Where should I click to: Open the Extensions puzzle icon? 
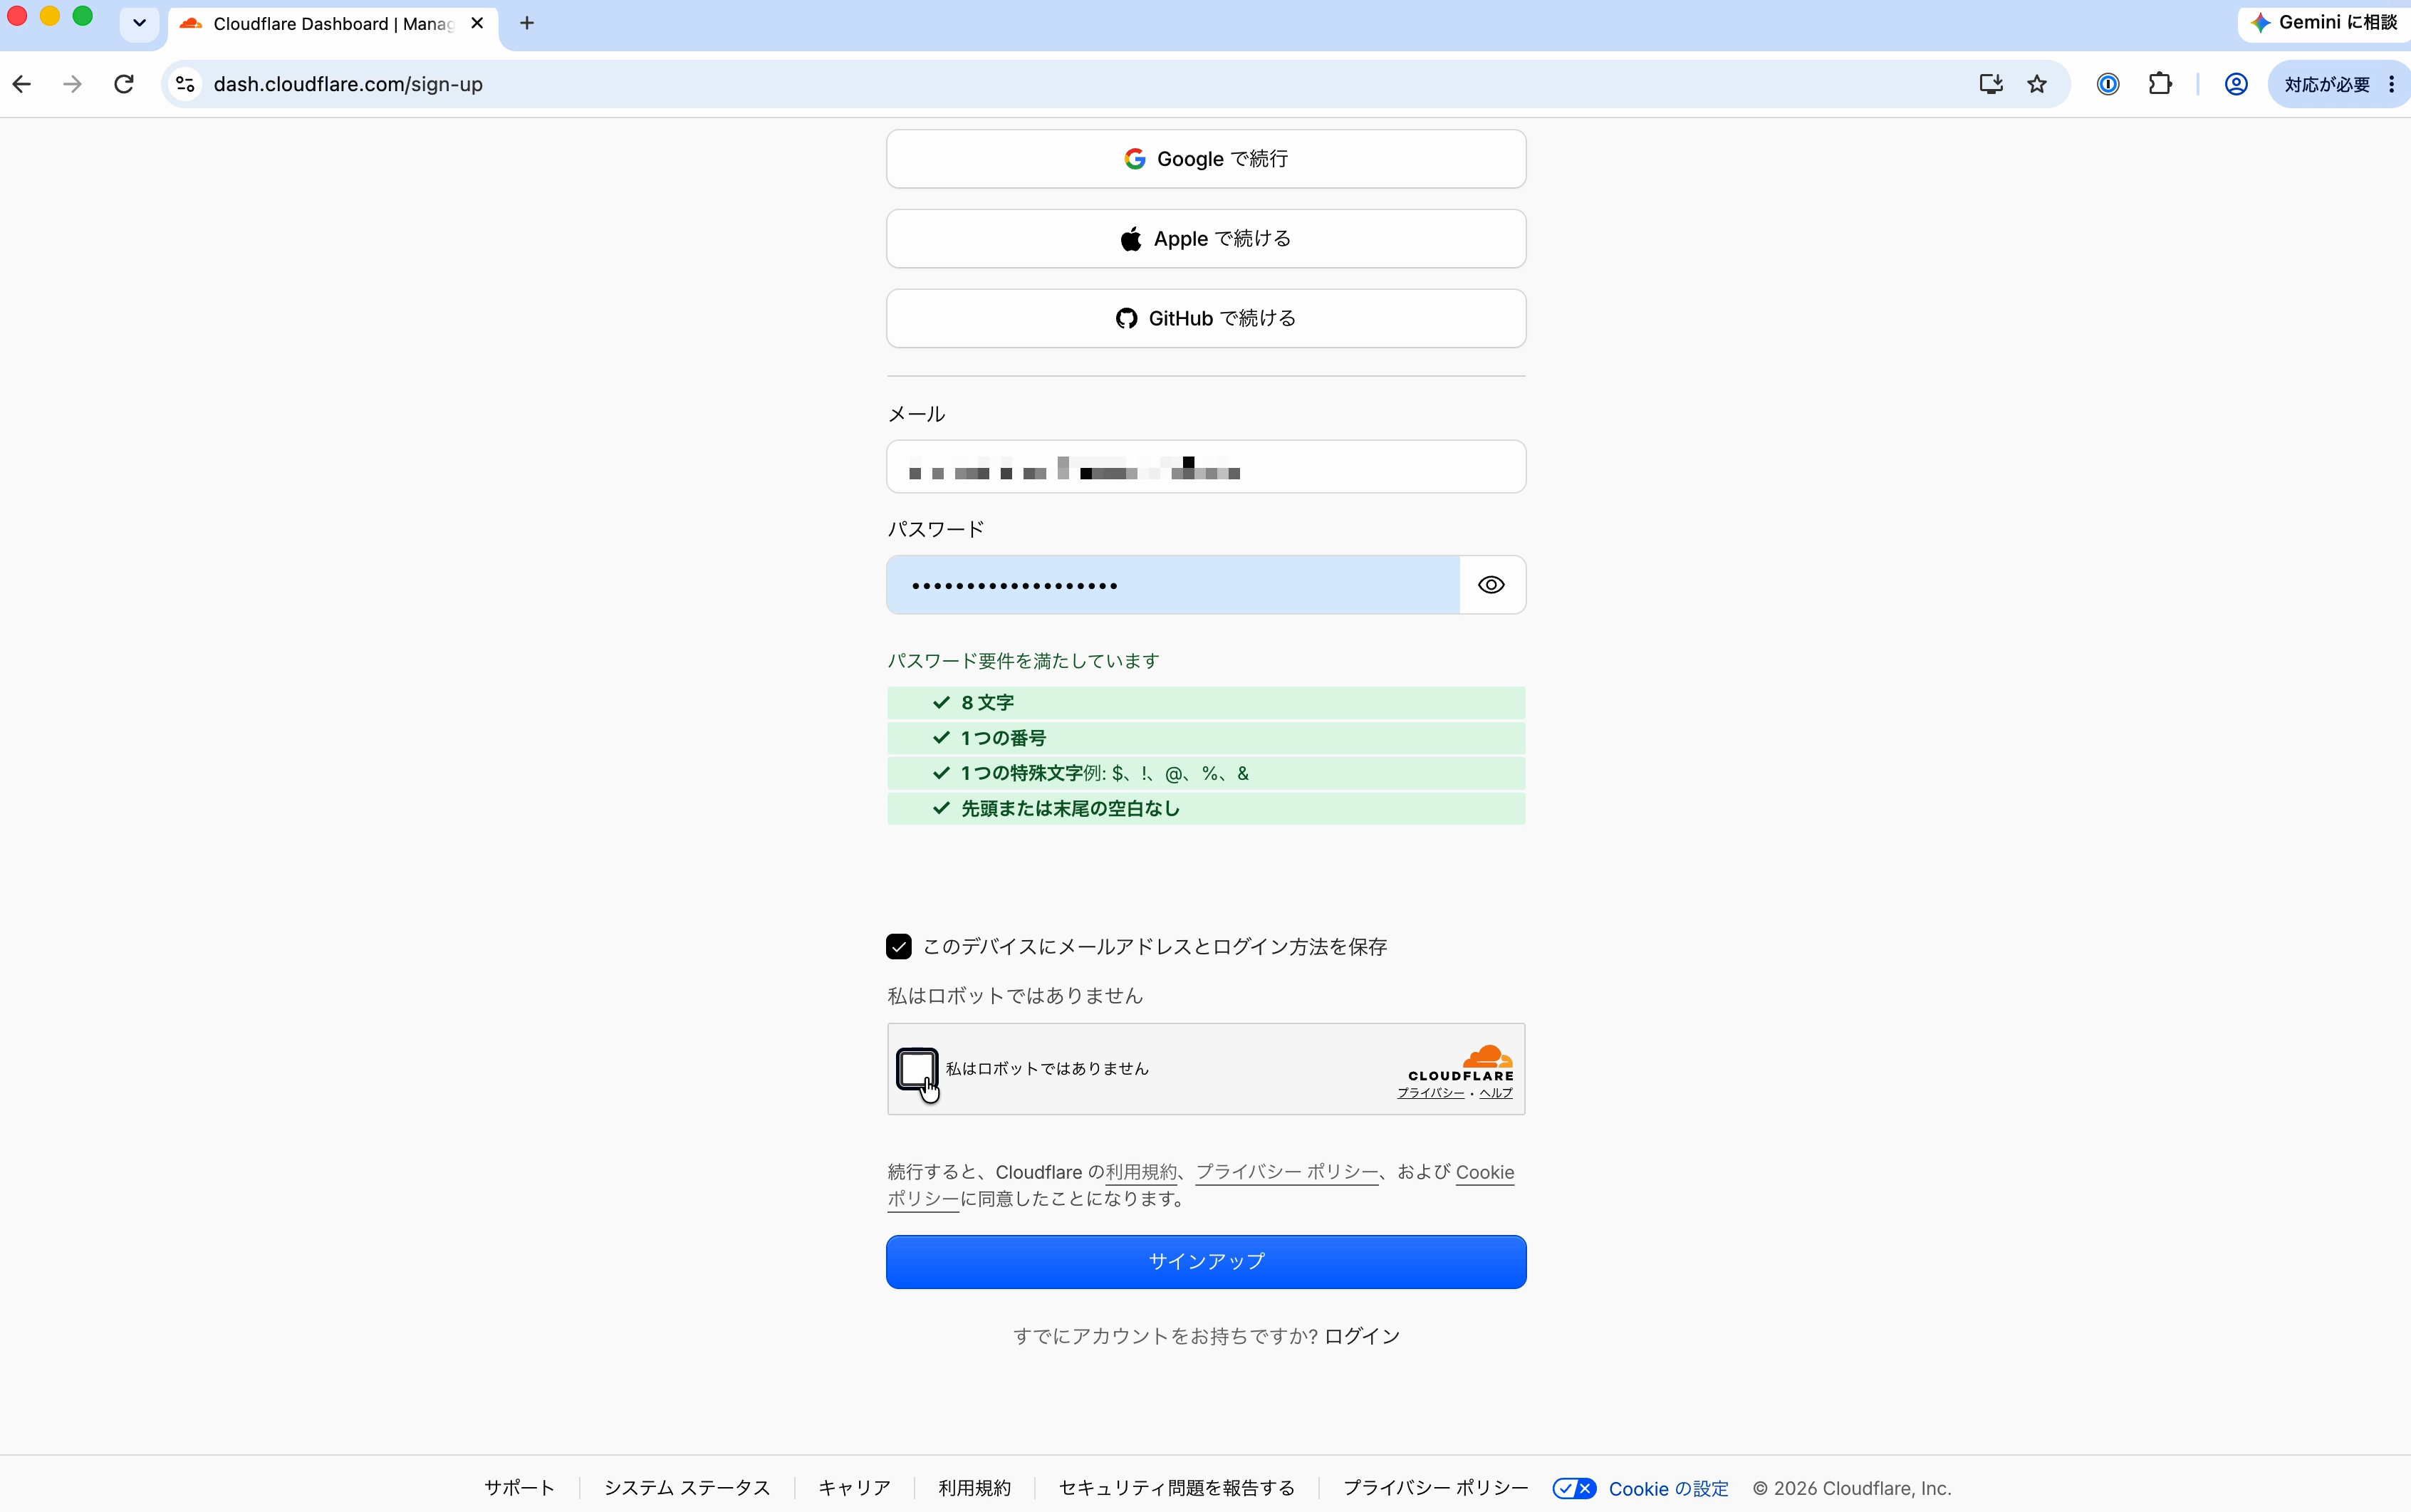(2160, 84)
